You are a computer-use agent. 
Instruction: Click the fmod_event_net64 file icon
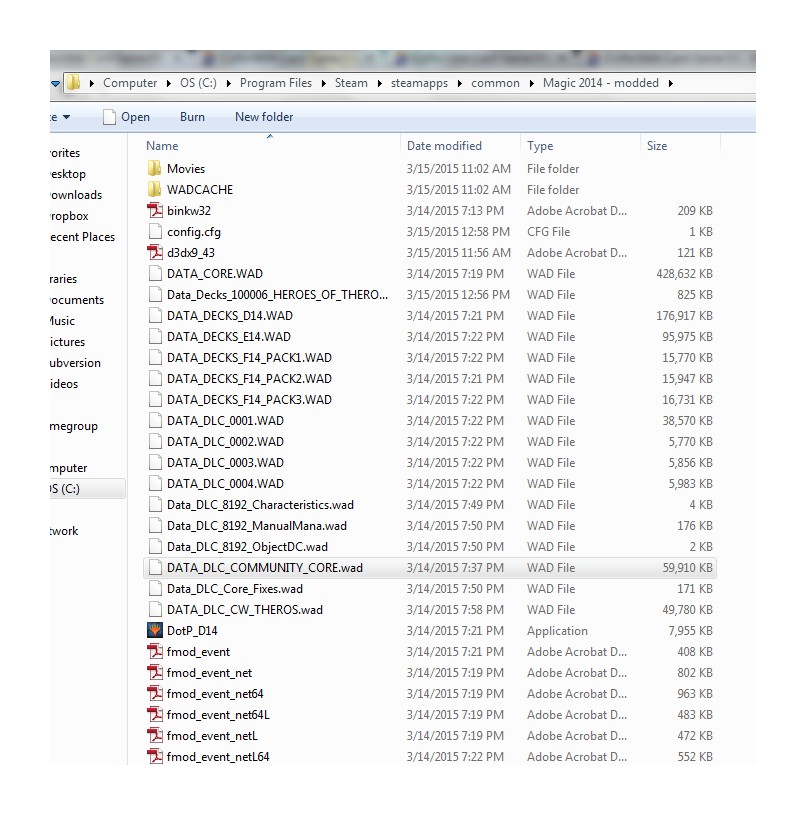(x=154, y=694)
